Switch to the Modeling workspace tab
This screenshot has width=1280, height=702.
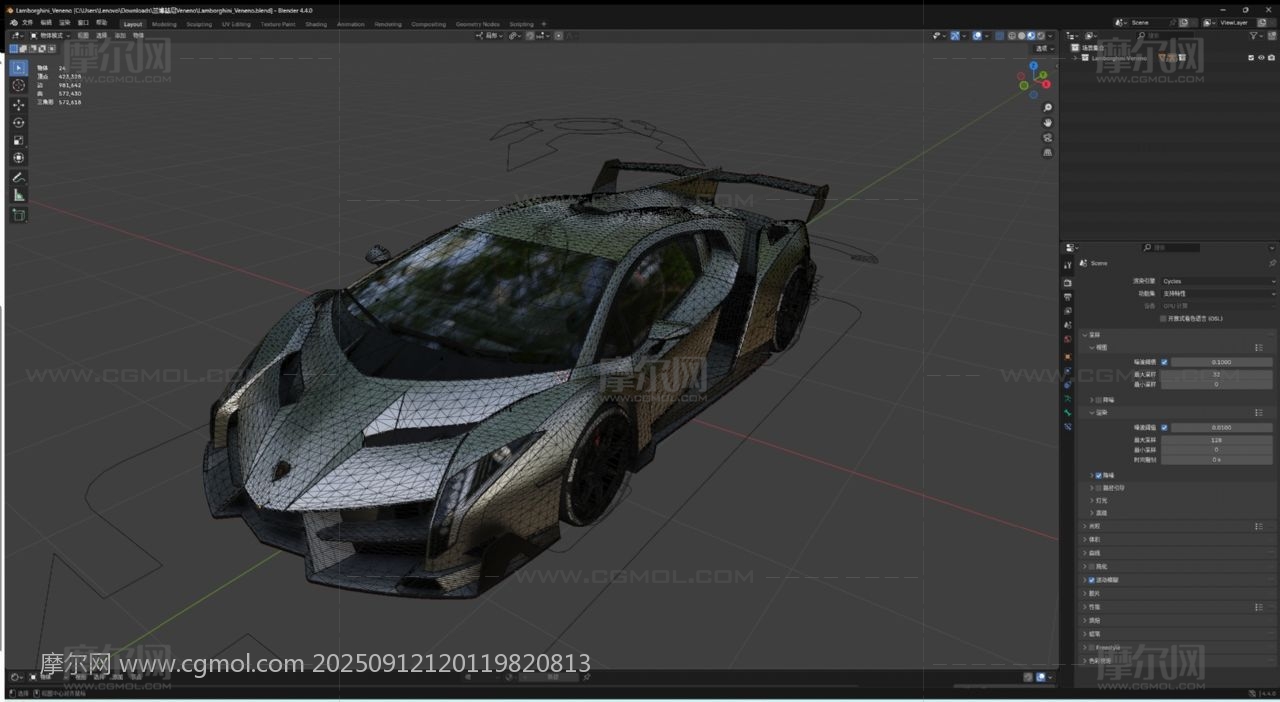coord(164,24)
